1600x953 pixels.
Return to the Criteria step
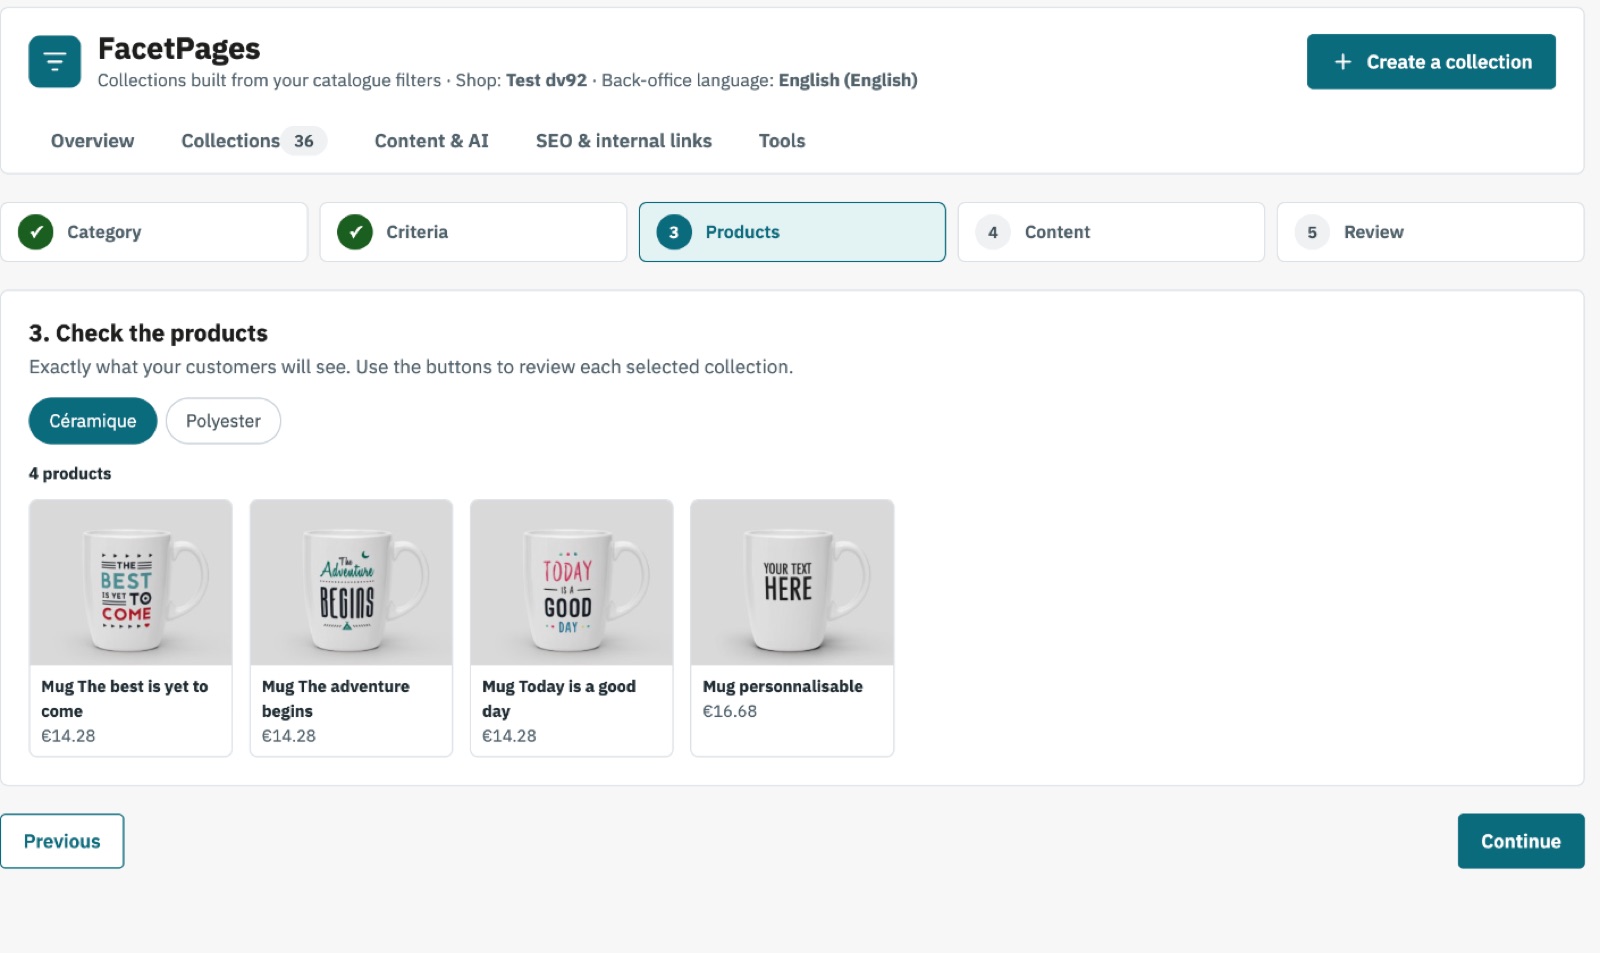coord(473,232)
